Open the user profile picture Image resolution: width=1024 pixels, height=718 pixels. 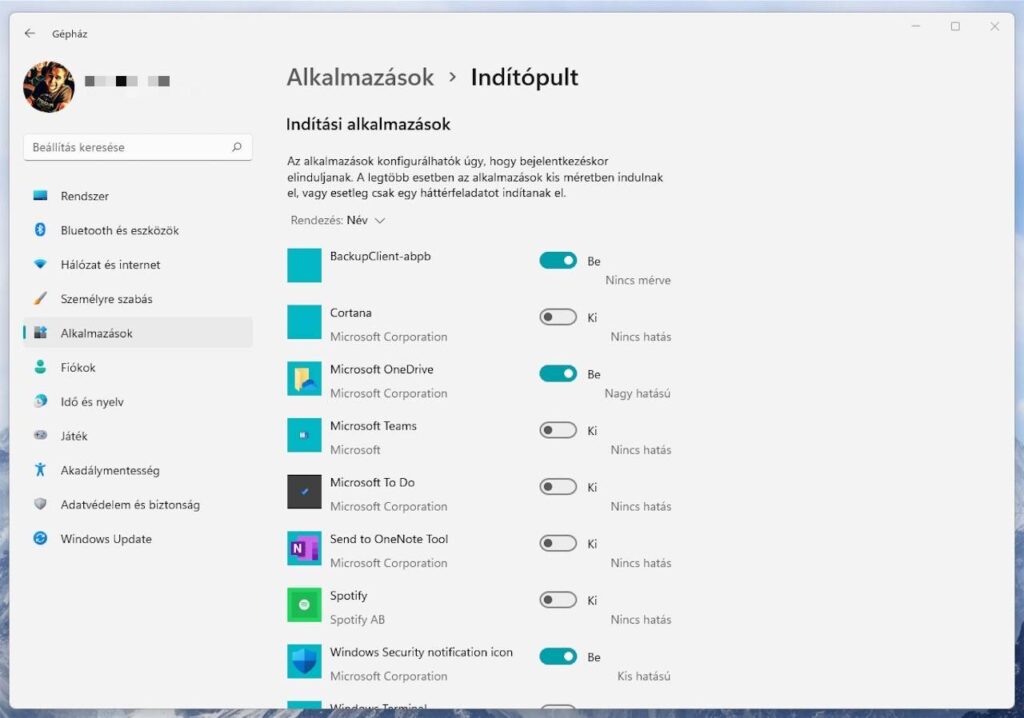(48, 87)
